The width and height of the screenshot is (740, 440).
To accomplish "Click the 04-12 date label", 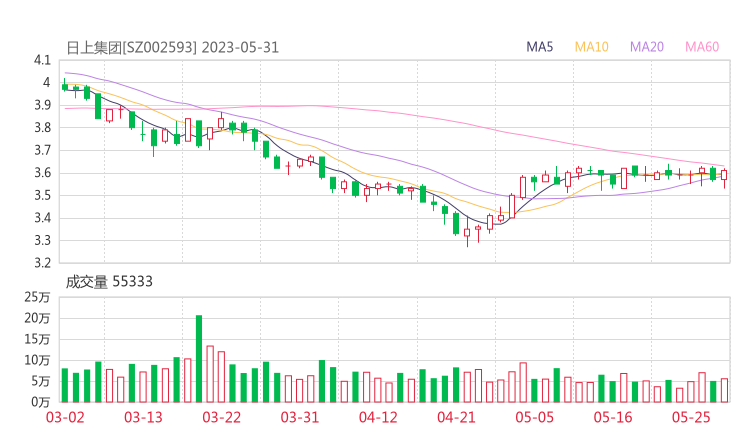I will (378, 418).
